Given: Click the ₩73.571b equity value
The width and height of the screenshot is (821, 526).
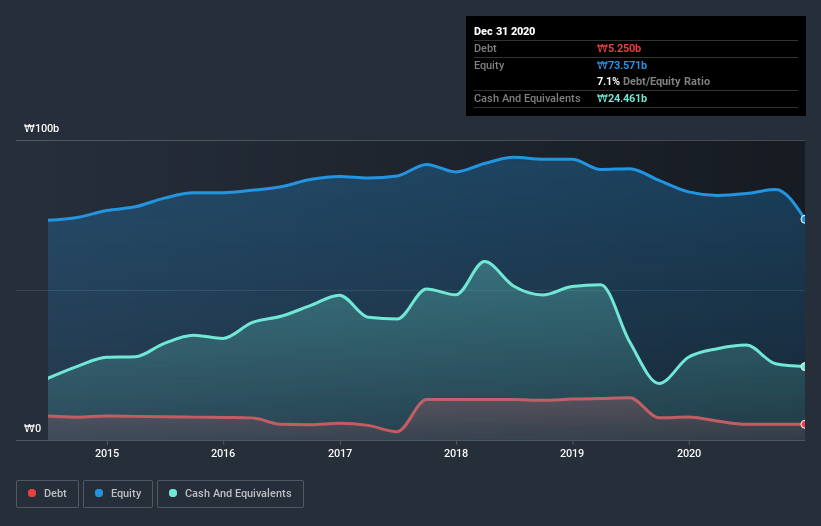Looking at the screenshot, I should [622, 65].
